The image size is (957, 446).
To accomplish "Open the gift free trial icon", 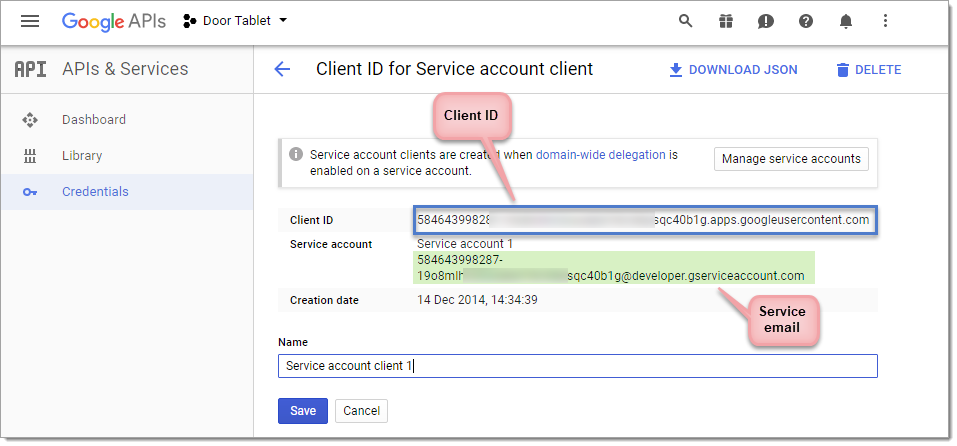I will pos(725,21).
